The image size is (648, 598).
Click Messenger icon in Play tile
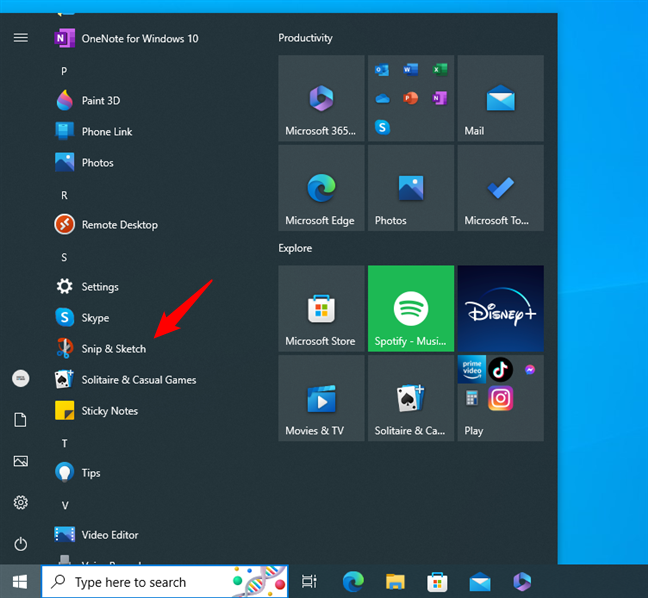[530, 369]
